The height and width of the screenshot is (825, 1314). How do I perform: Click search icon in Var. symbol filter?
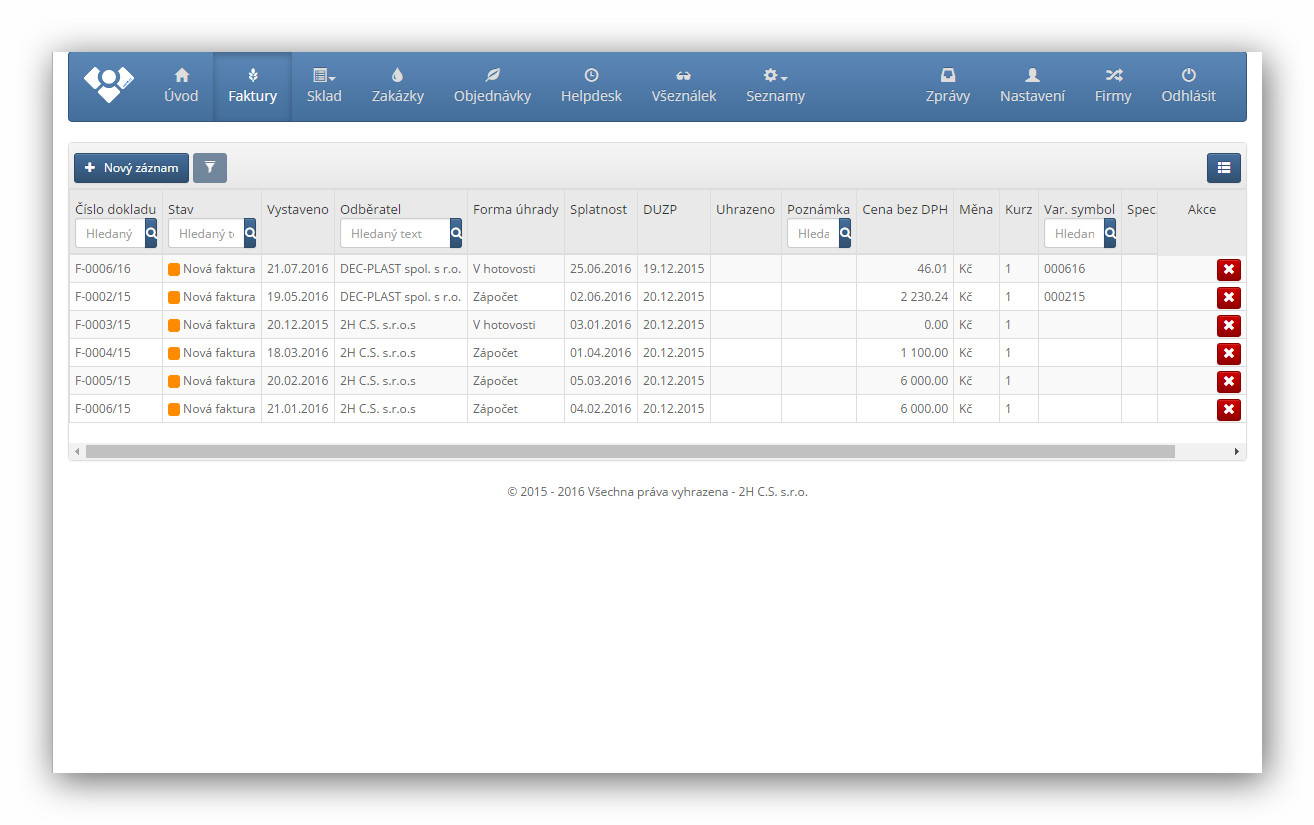[1110, 233]
